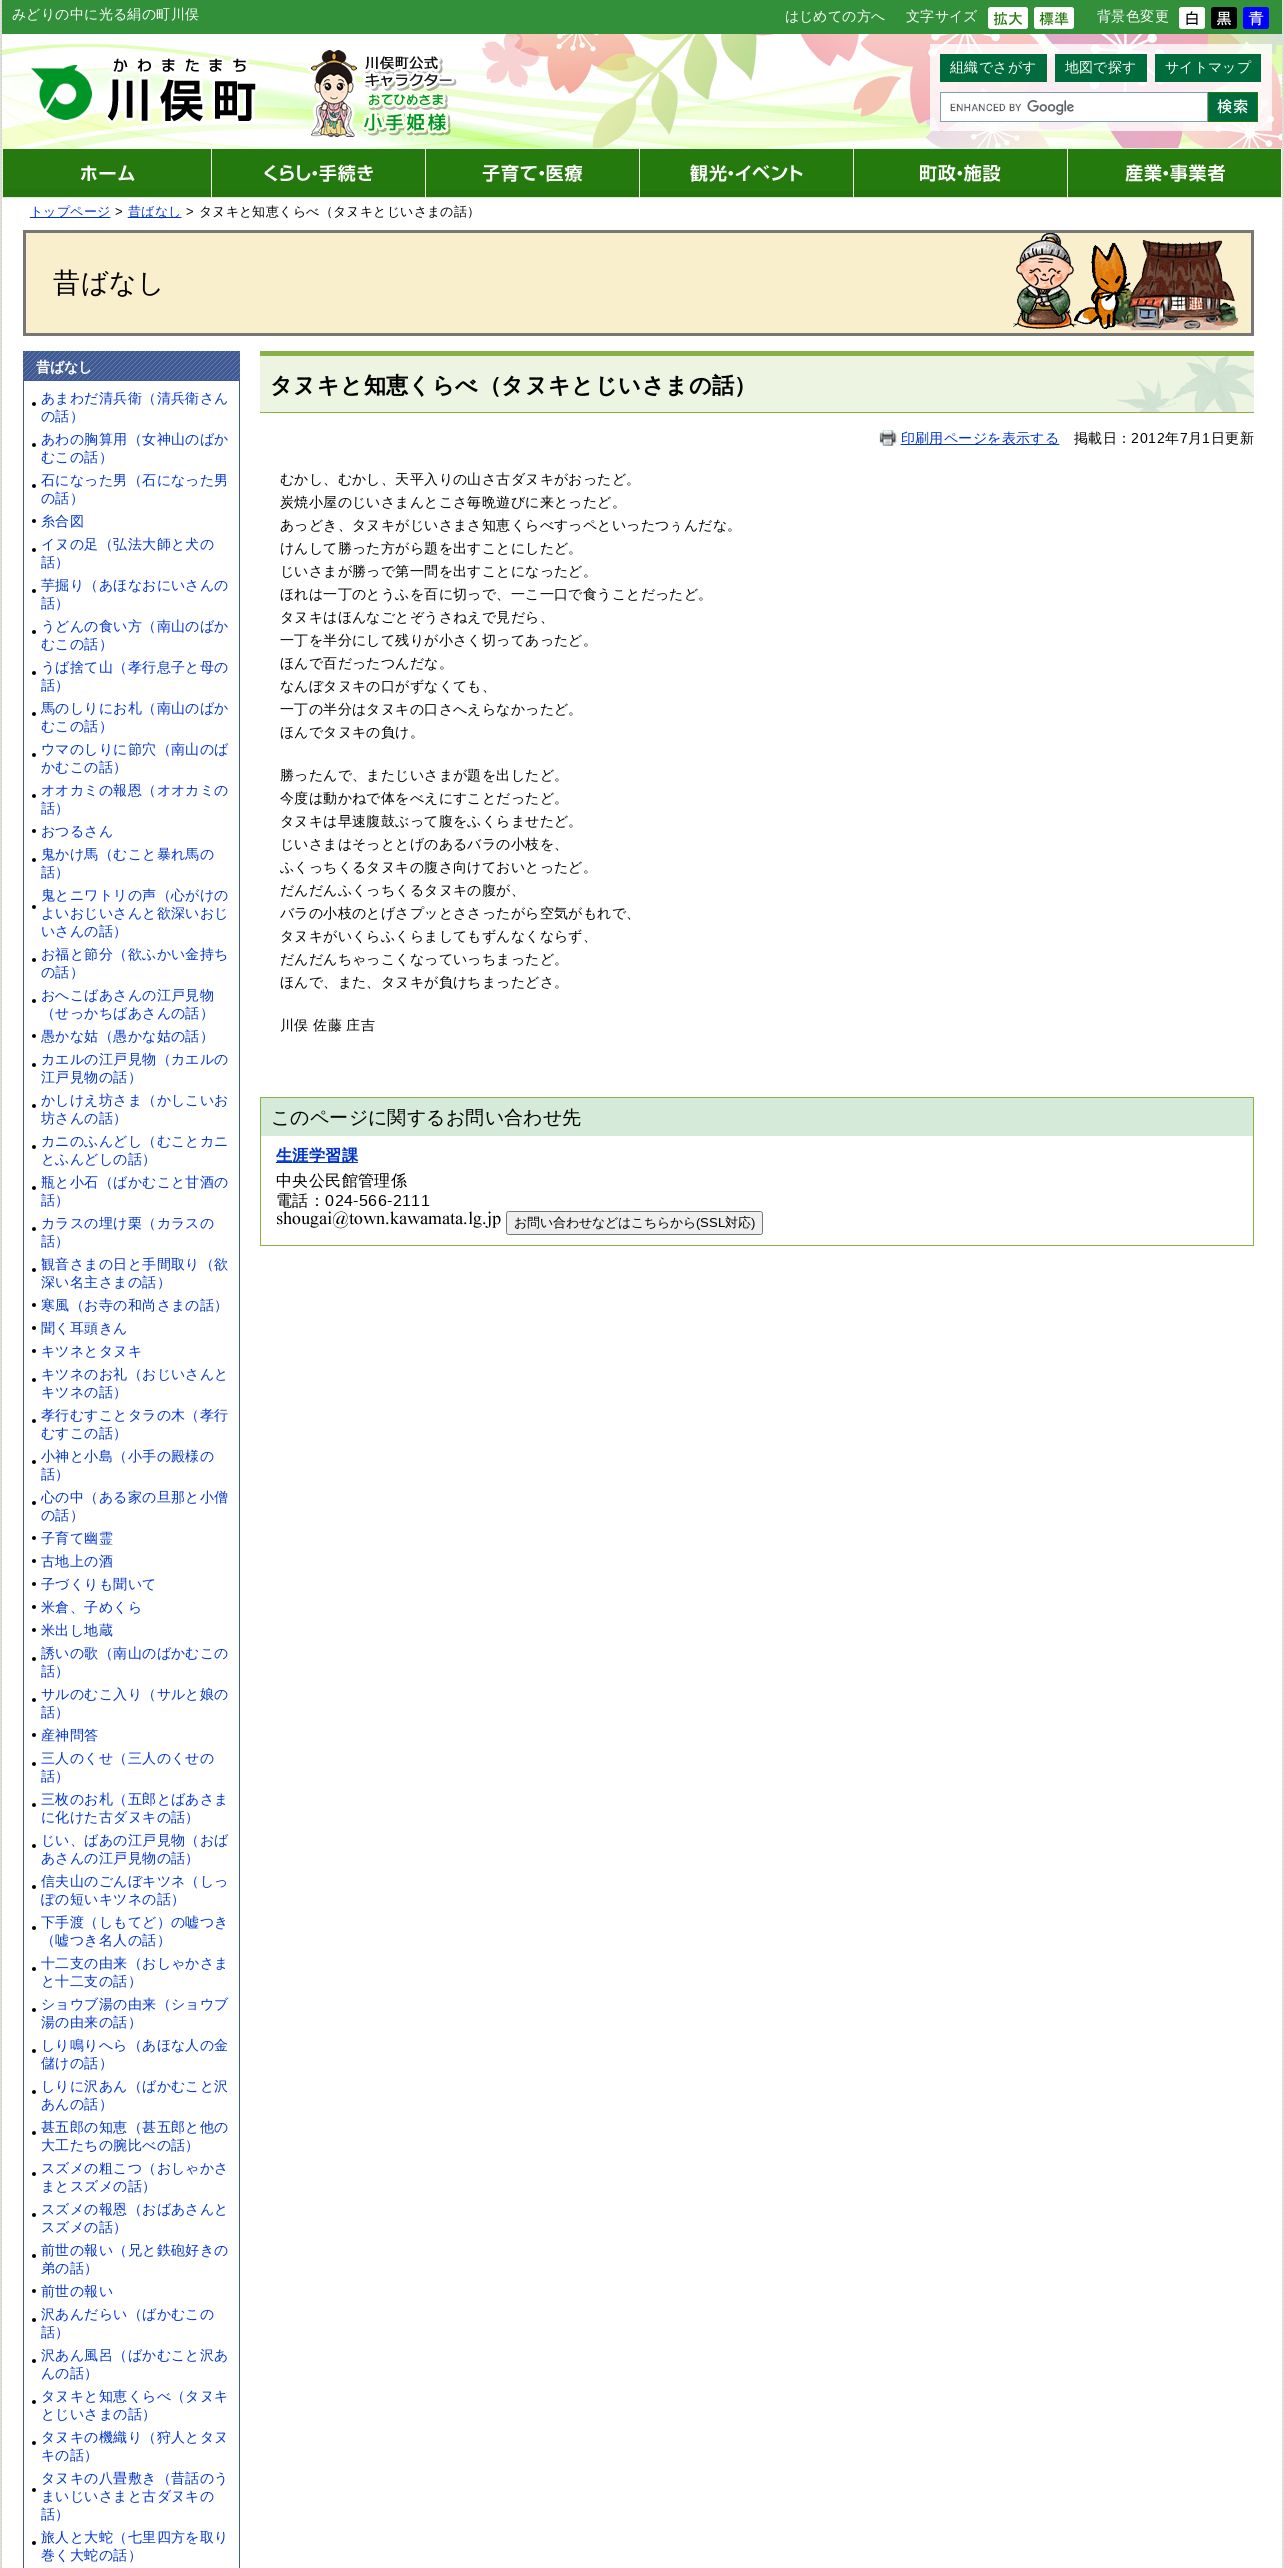The image size is (1284, 2568).
Task: Set background color to blue (青)
Action: (x=1255, y=18)
